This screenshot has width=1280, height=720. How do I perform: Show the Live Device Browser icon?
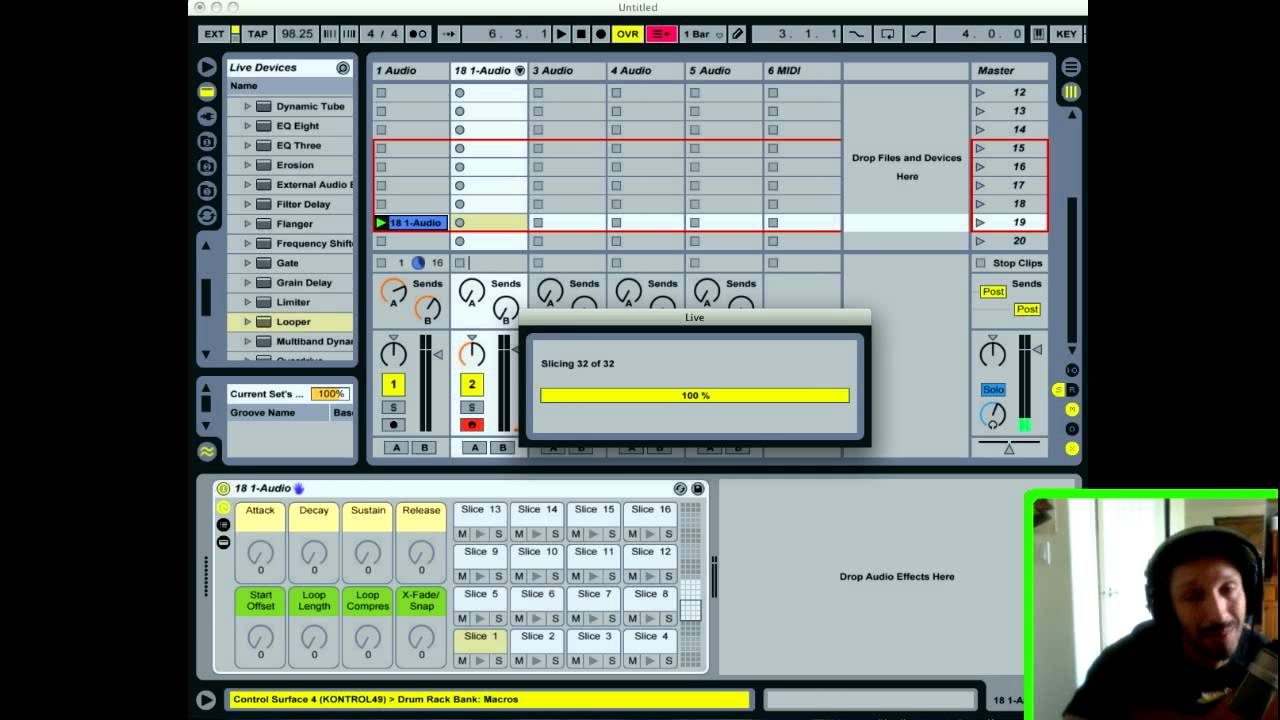(x=207, y=92)
